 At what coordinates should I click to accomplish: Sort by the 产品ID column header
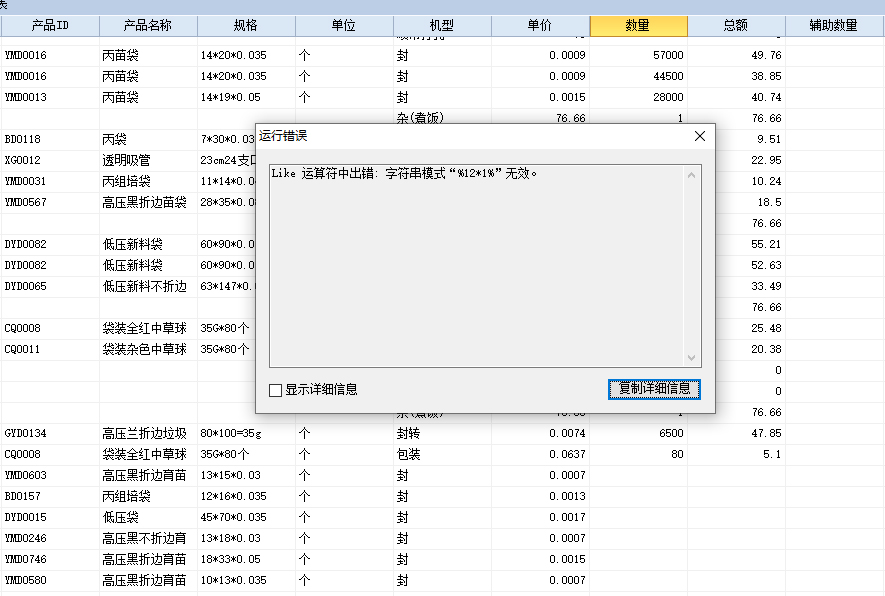coord(50,25)
